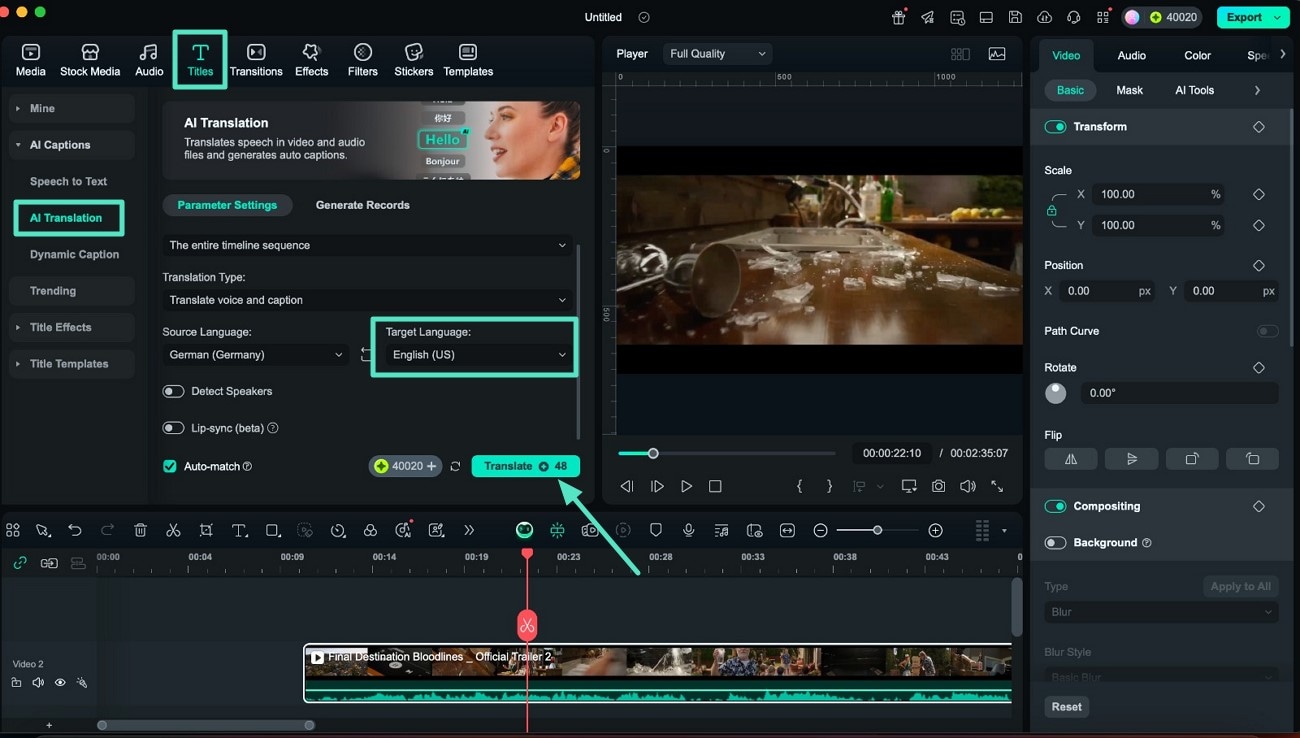Image resolution: width=1300 pixels, height=738 pixels.
Task: Disable the Transform toggle
Action: [1055, 127]
